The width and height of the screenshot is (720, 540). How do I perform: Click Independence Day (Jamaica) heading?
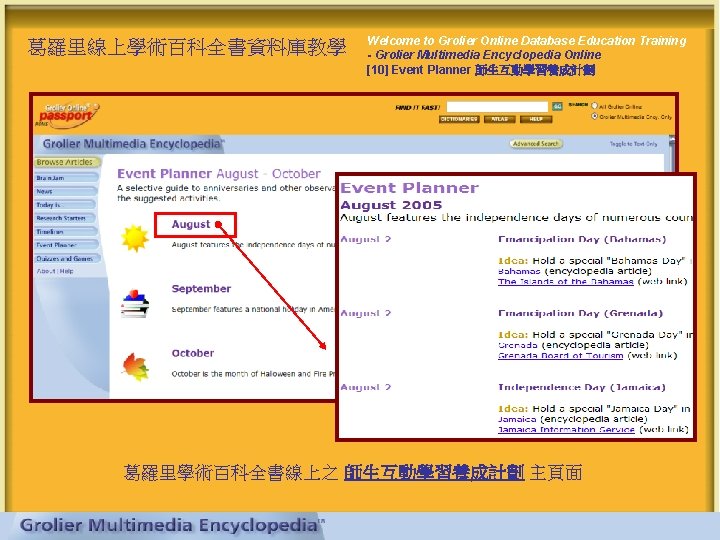(582, 387)
